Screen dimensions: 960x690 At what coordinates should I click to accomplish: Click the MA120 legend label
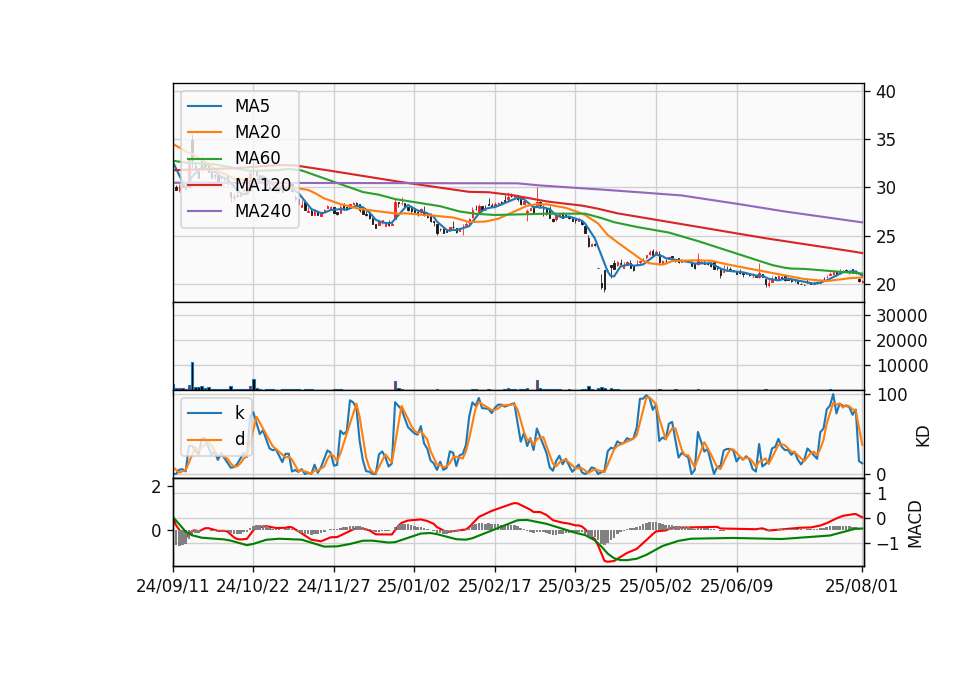pos(263,184)
